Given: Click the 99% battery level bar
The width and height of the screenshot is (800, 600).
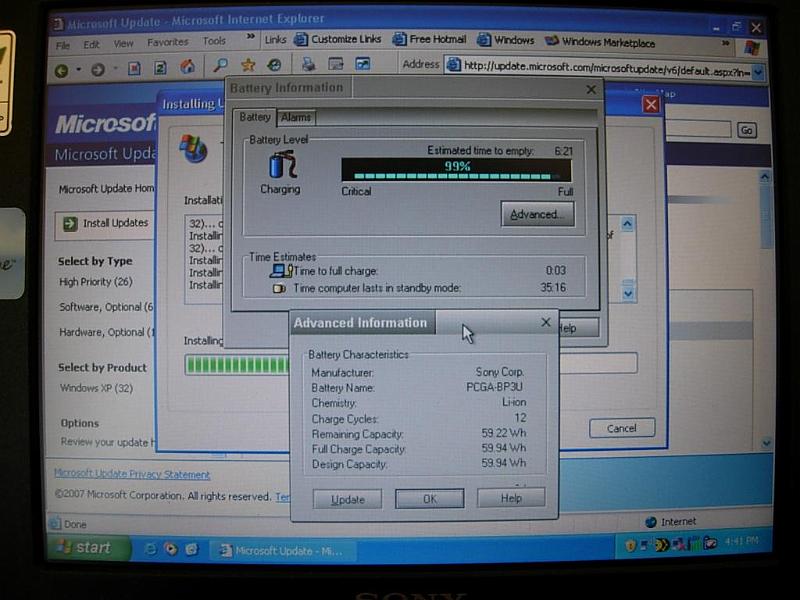Looking at the screenshot, I should click(x=457, y=170).
